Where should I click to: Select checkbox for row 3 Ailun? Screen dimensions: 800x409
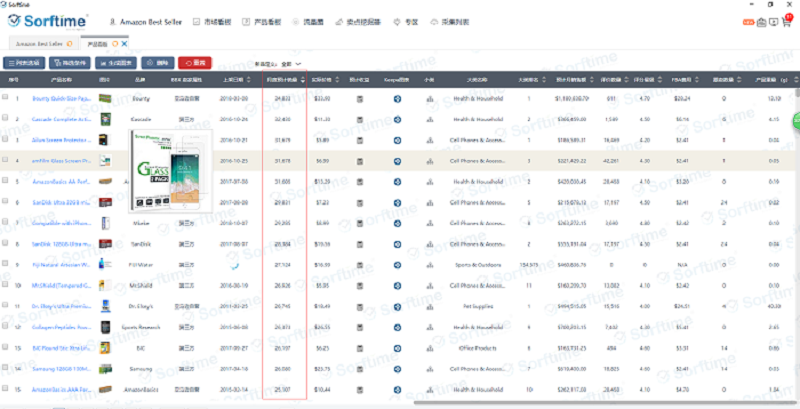point(5,138)
